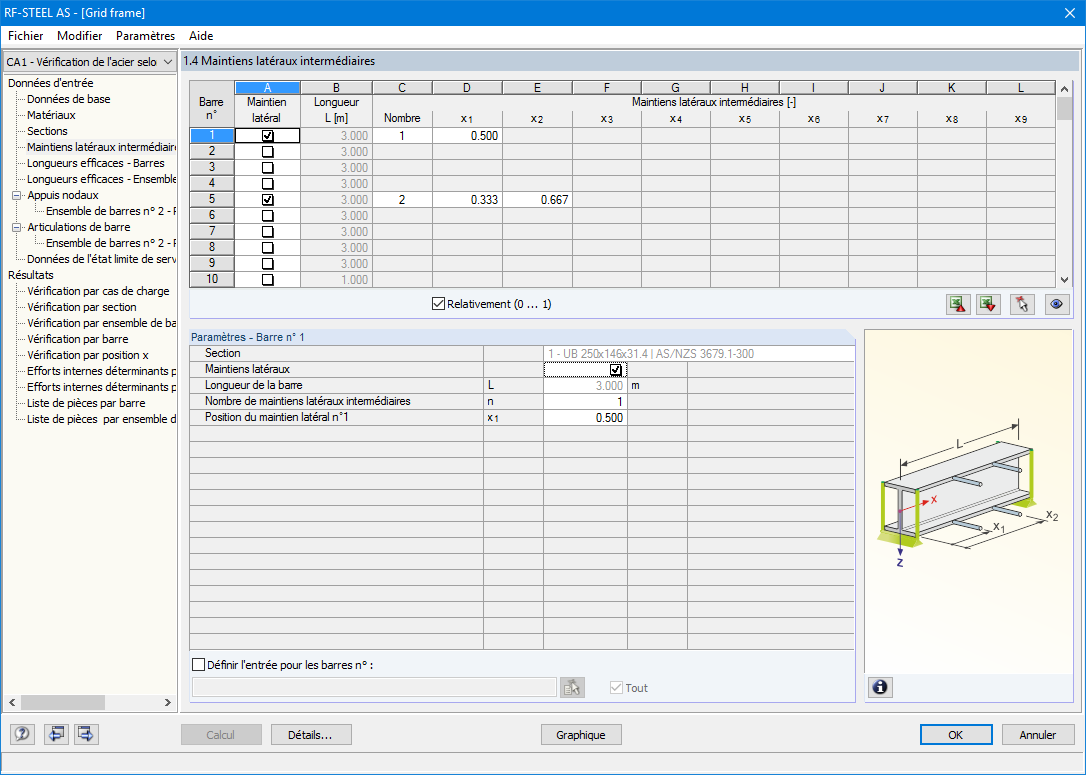This screenshot has height=775, width=1086.
Task: Open Données de l'état limite de service
Action: 101,259
